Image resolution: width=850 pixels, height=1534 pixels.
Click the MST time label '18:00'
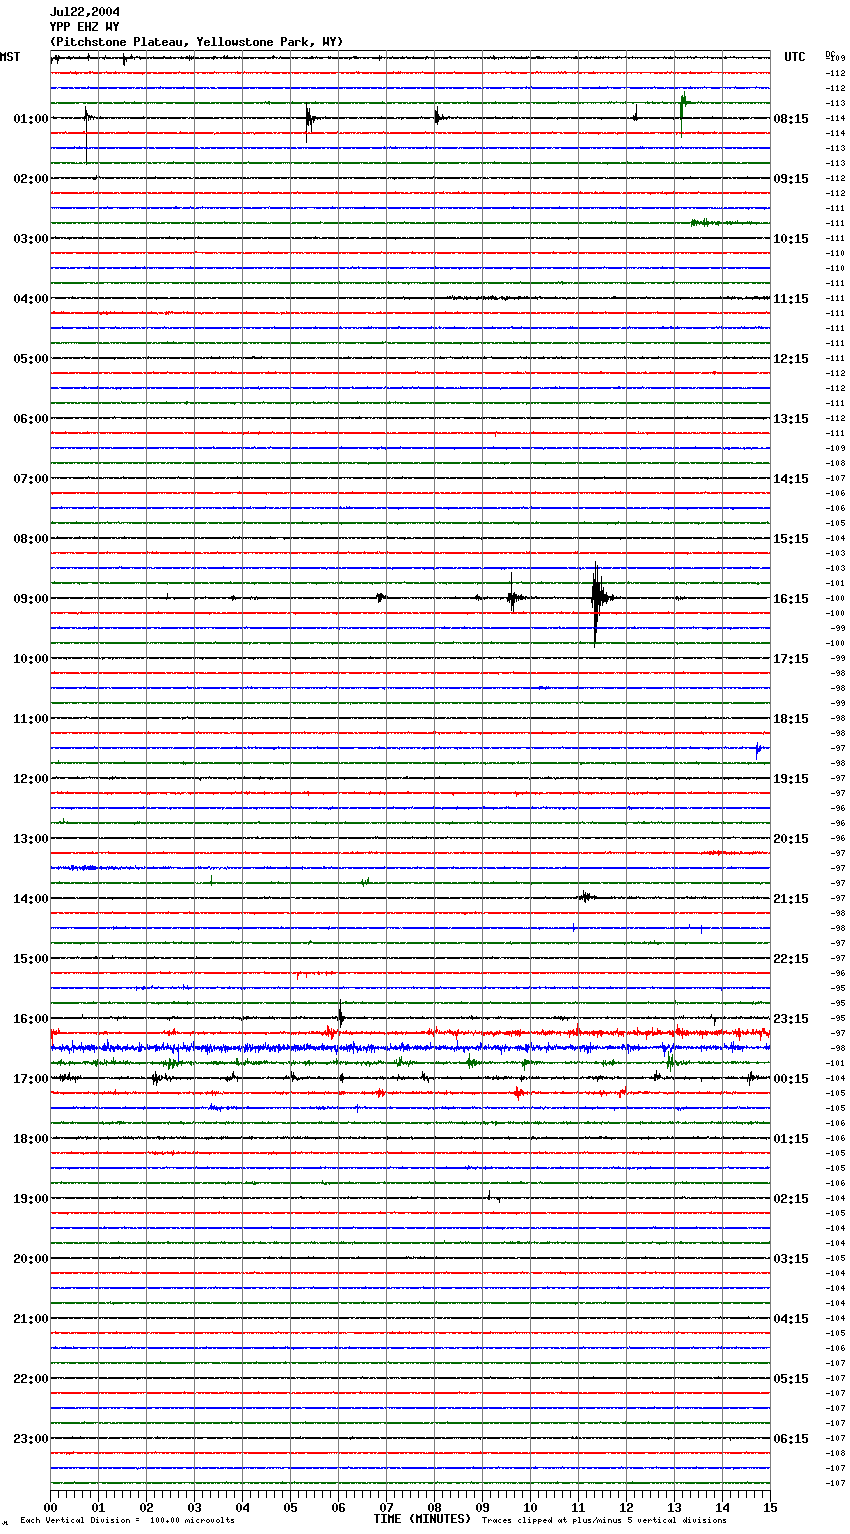(31, 1139)
